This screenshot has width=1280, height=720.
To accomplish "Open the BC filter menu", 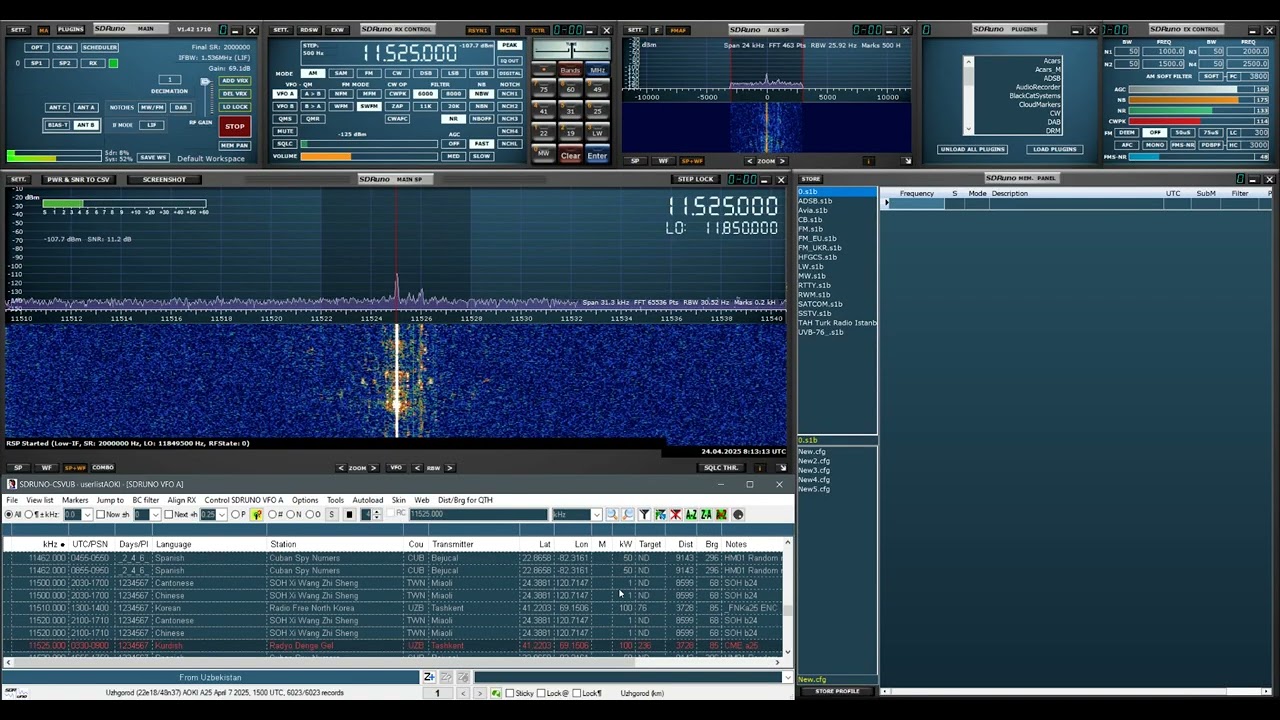I will pos(145,500).
